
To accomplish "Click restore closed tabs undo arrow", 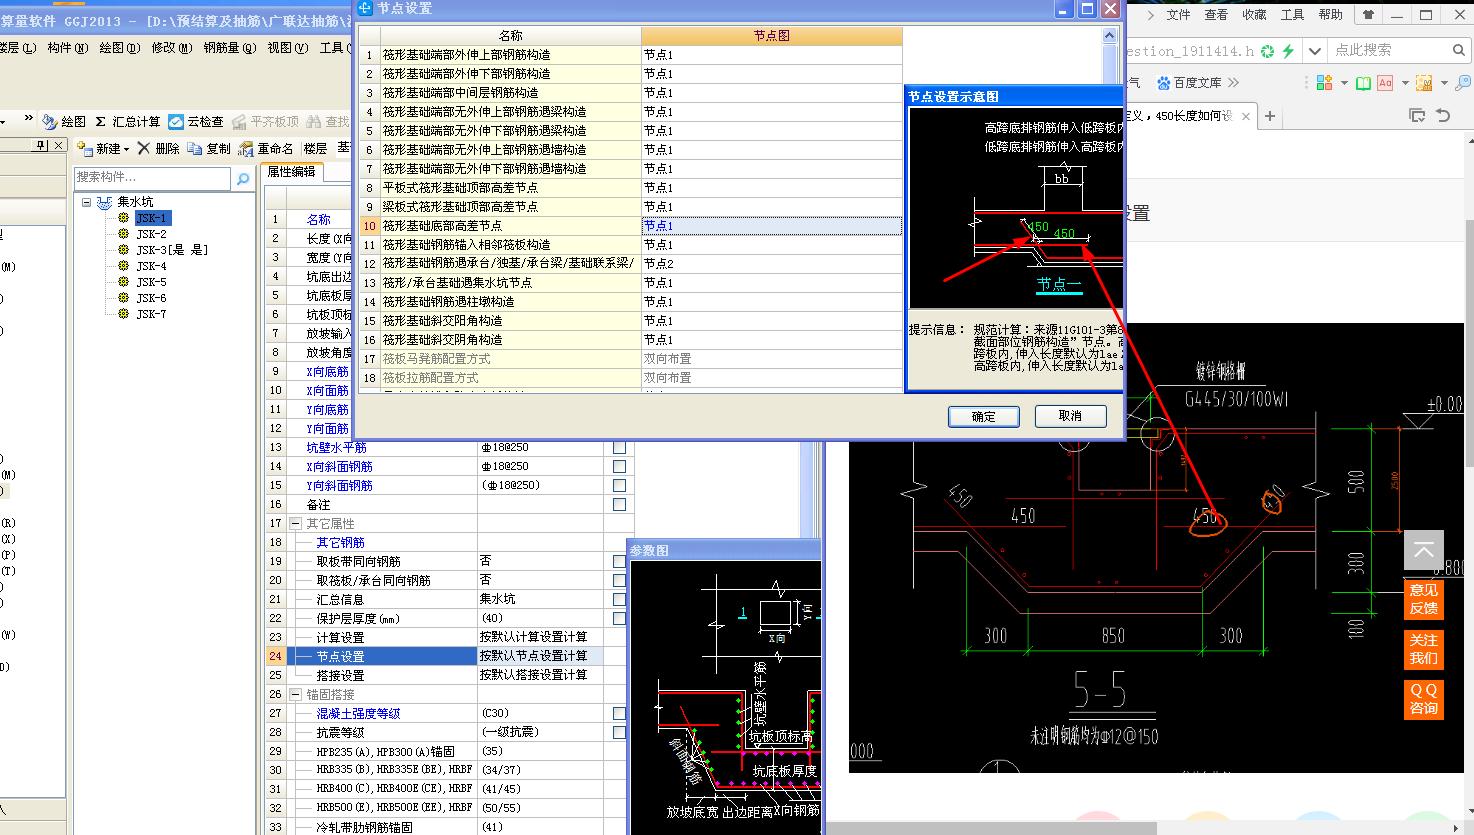I will [1443, 116].
